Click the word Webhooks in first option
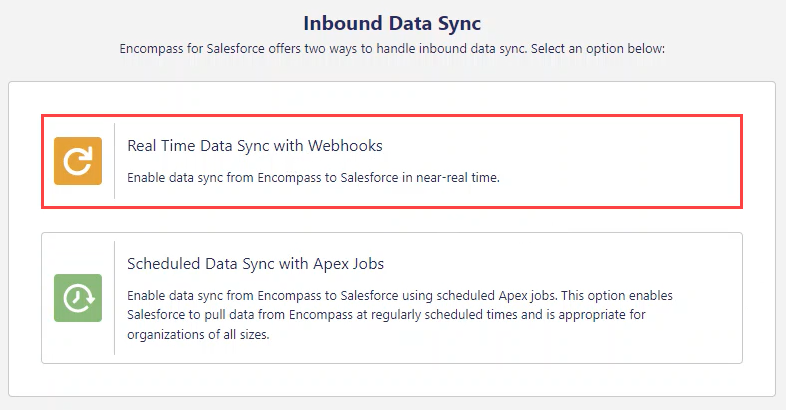The width and height of the screenshot is (786, 410). (345, 145)
